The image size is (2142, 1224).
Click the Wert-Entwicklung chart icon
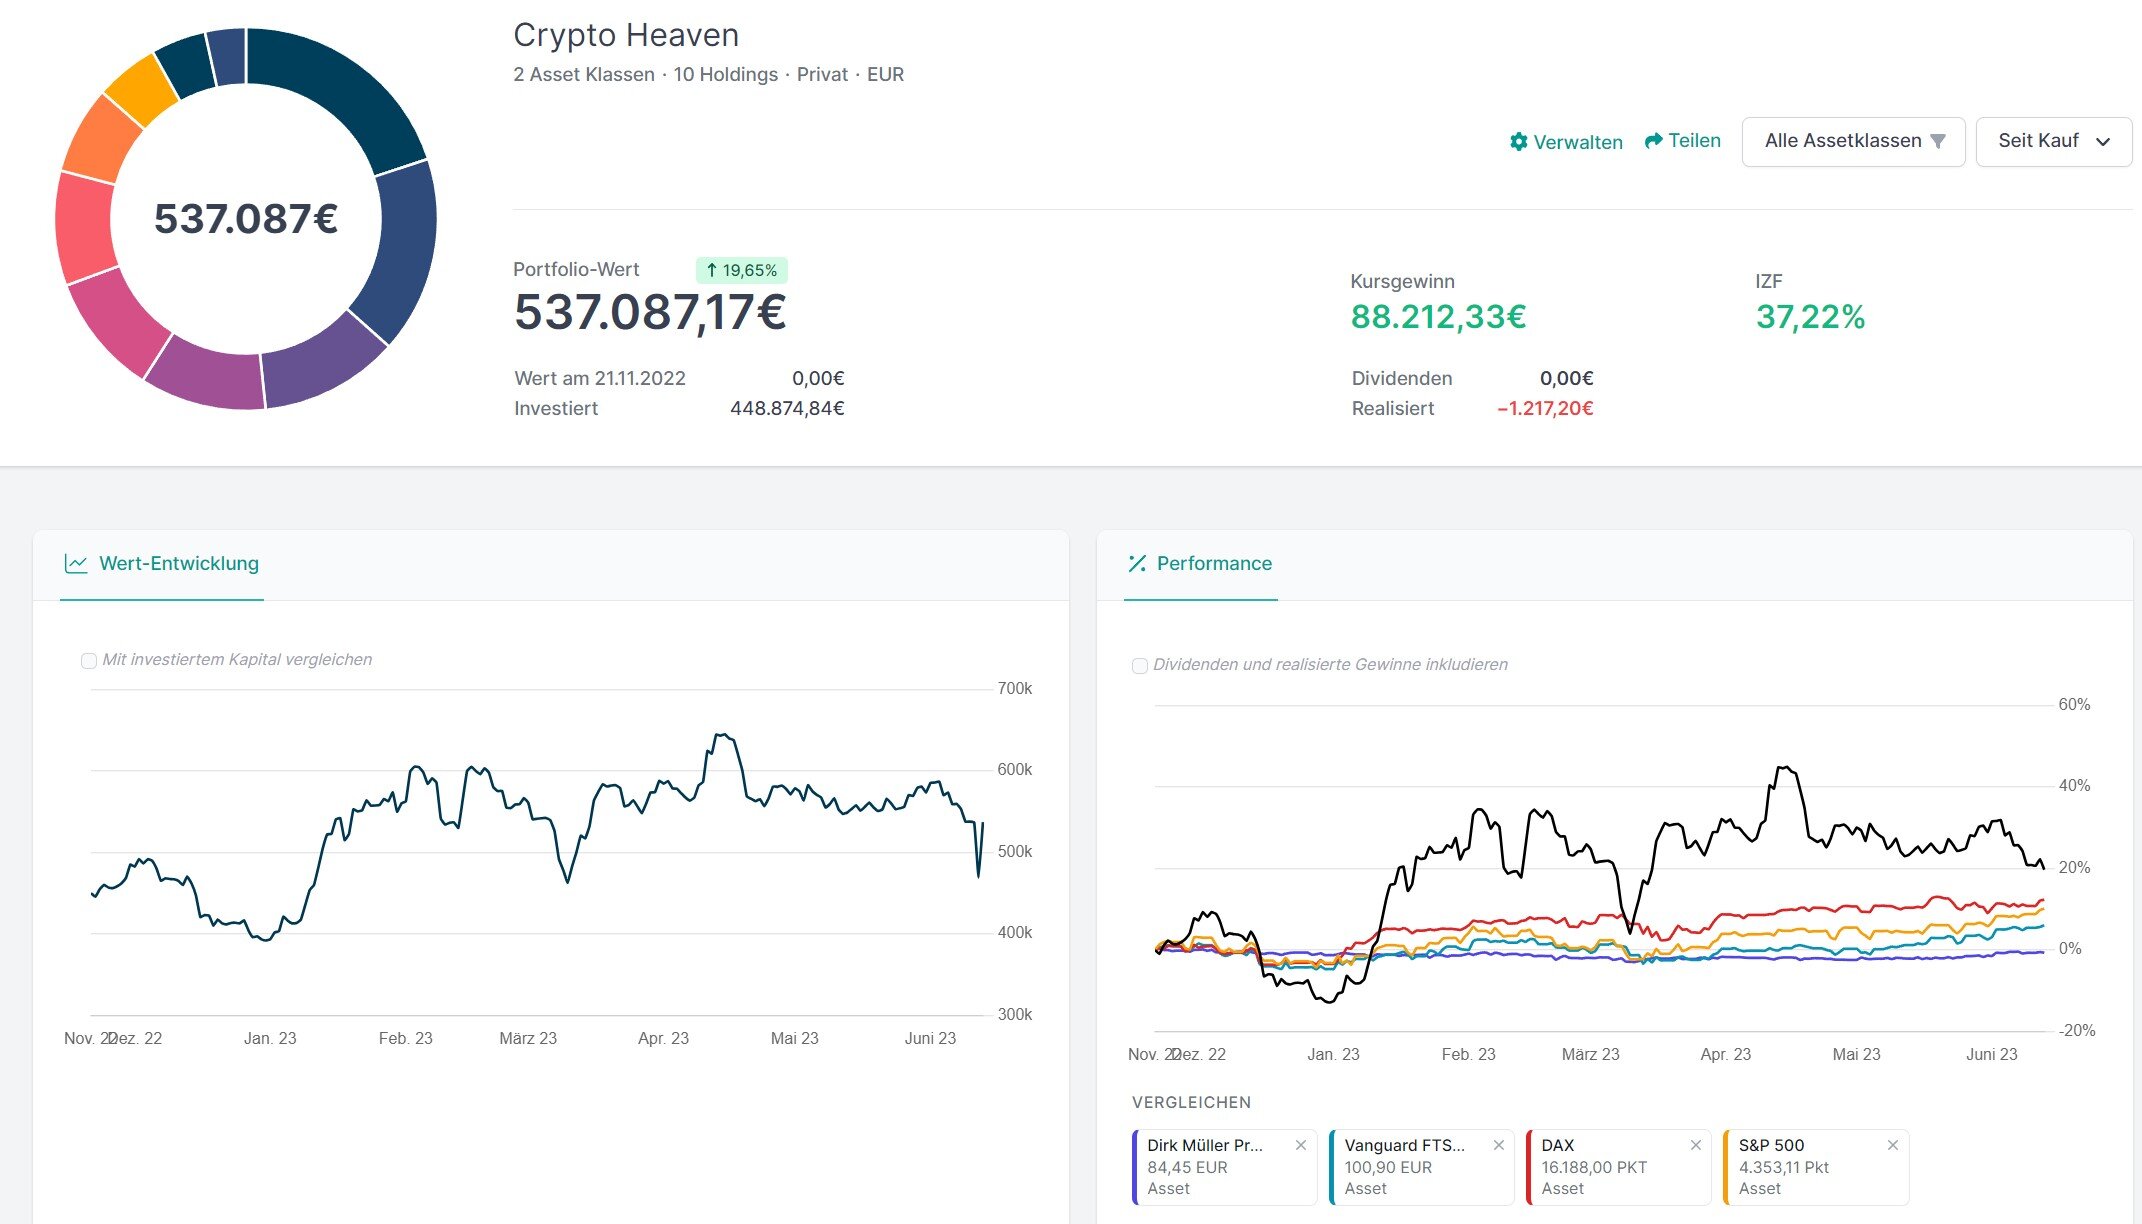tap(76, 564)
